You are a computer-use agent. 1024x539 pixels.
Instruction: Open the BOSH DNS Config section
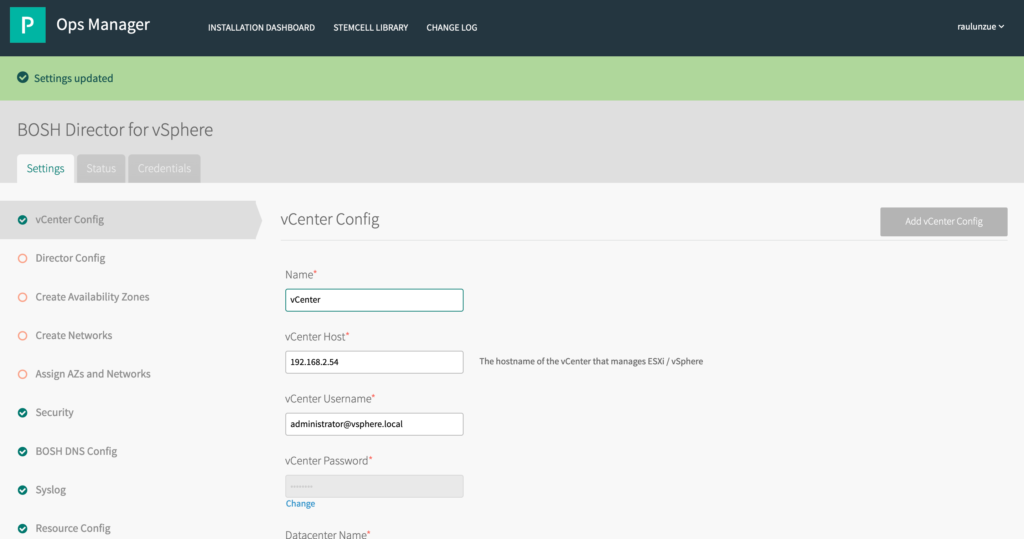click(76, 451)
